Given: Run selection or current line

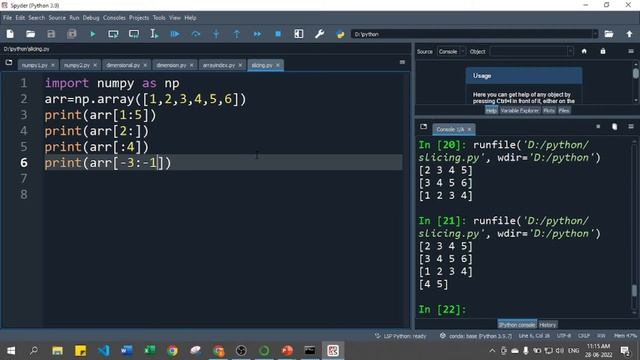Looking at the screenshot, I should pos(154,34).
